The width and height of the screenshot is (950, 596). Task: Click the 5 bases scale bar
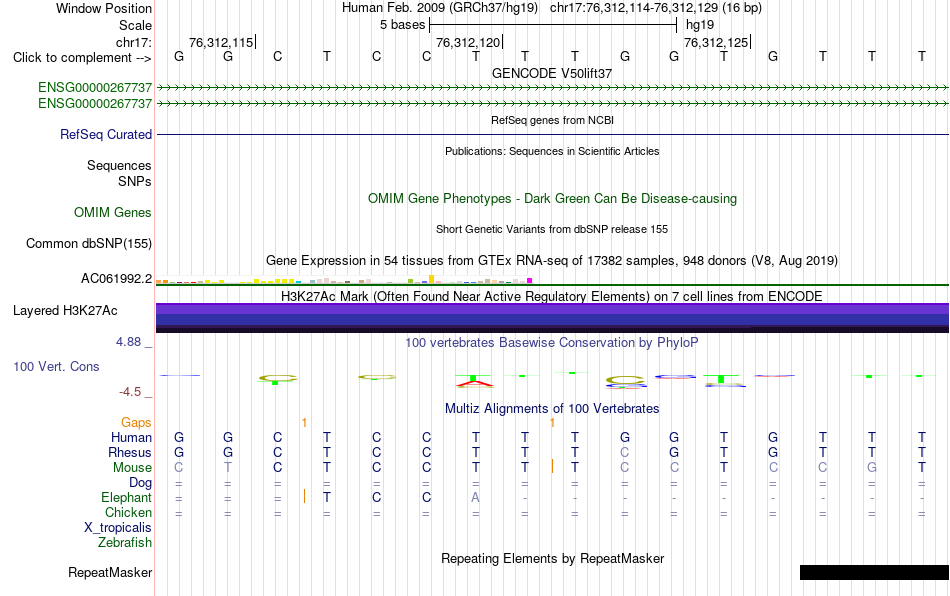coord(553,25)
